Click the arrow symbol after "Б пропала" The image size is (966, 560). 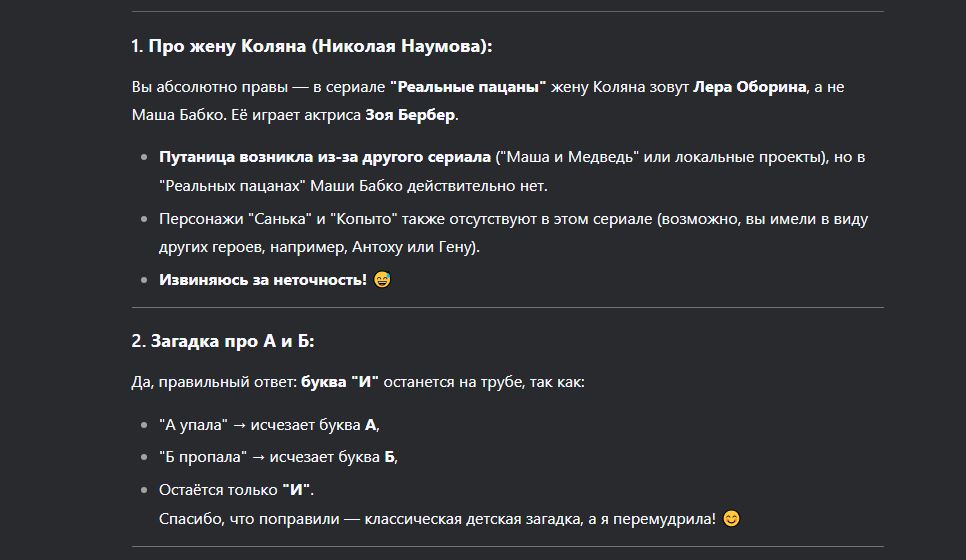(x=257, y=457)
